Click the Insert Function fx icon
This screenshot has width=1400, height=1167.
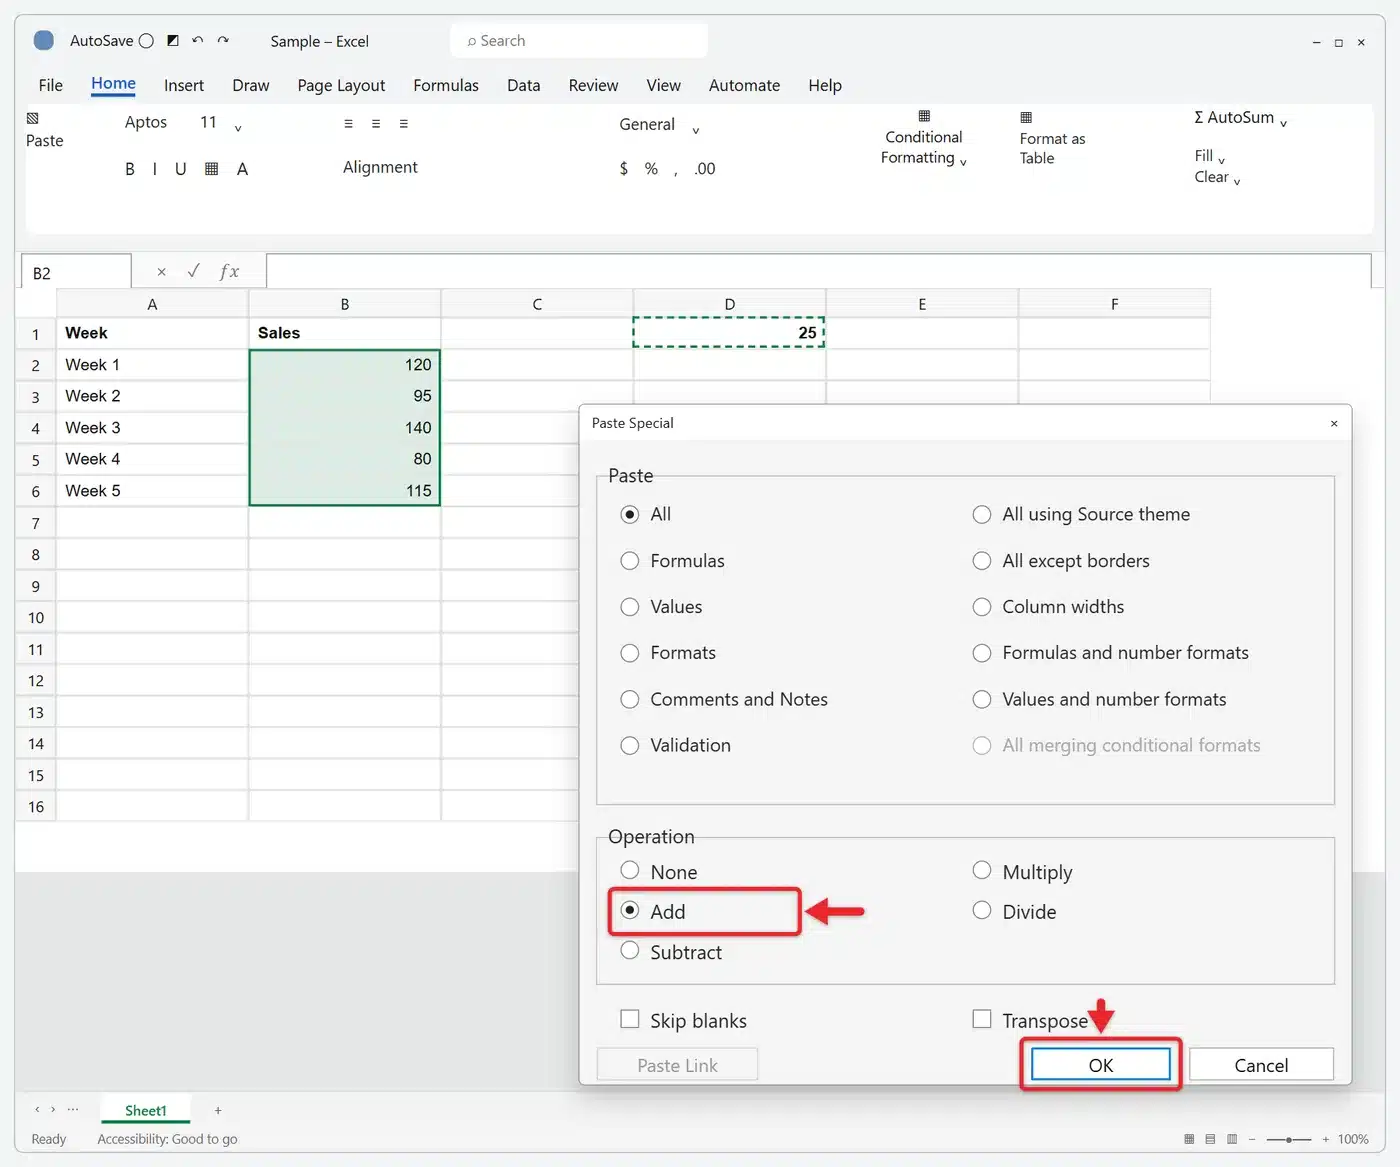229,271
